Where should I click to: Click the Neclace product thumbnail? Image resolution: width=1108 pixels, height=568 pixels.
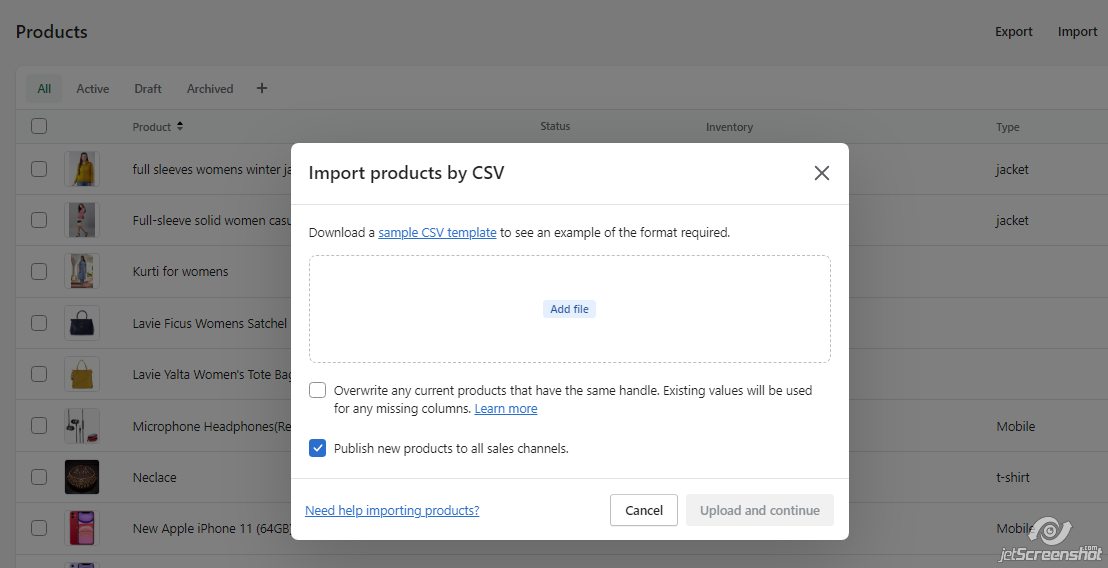(82, 477)
